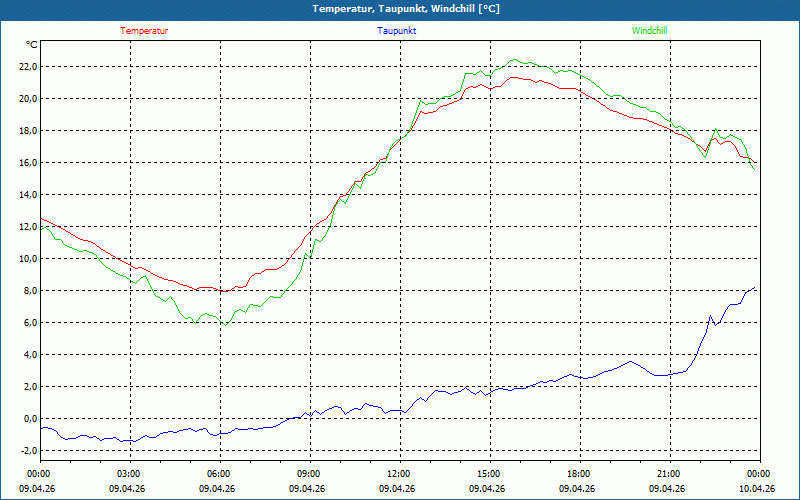Click the '10.04.26' date label
The image size is (800, 500).
(757, 489)
